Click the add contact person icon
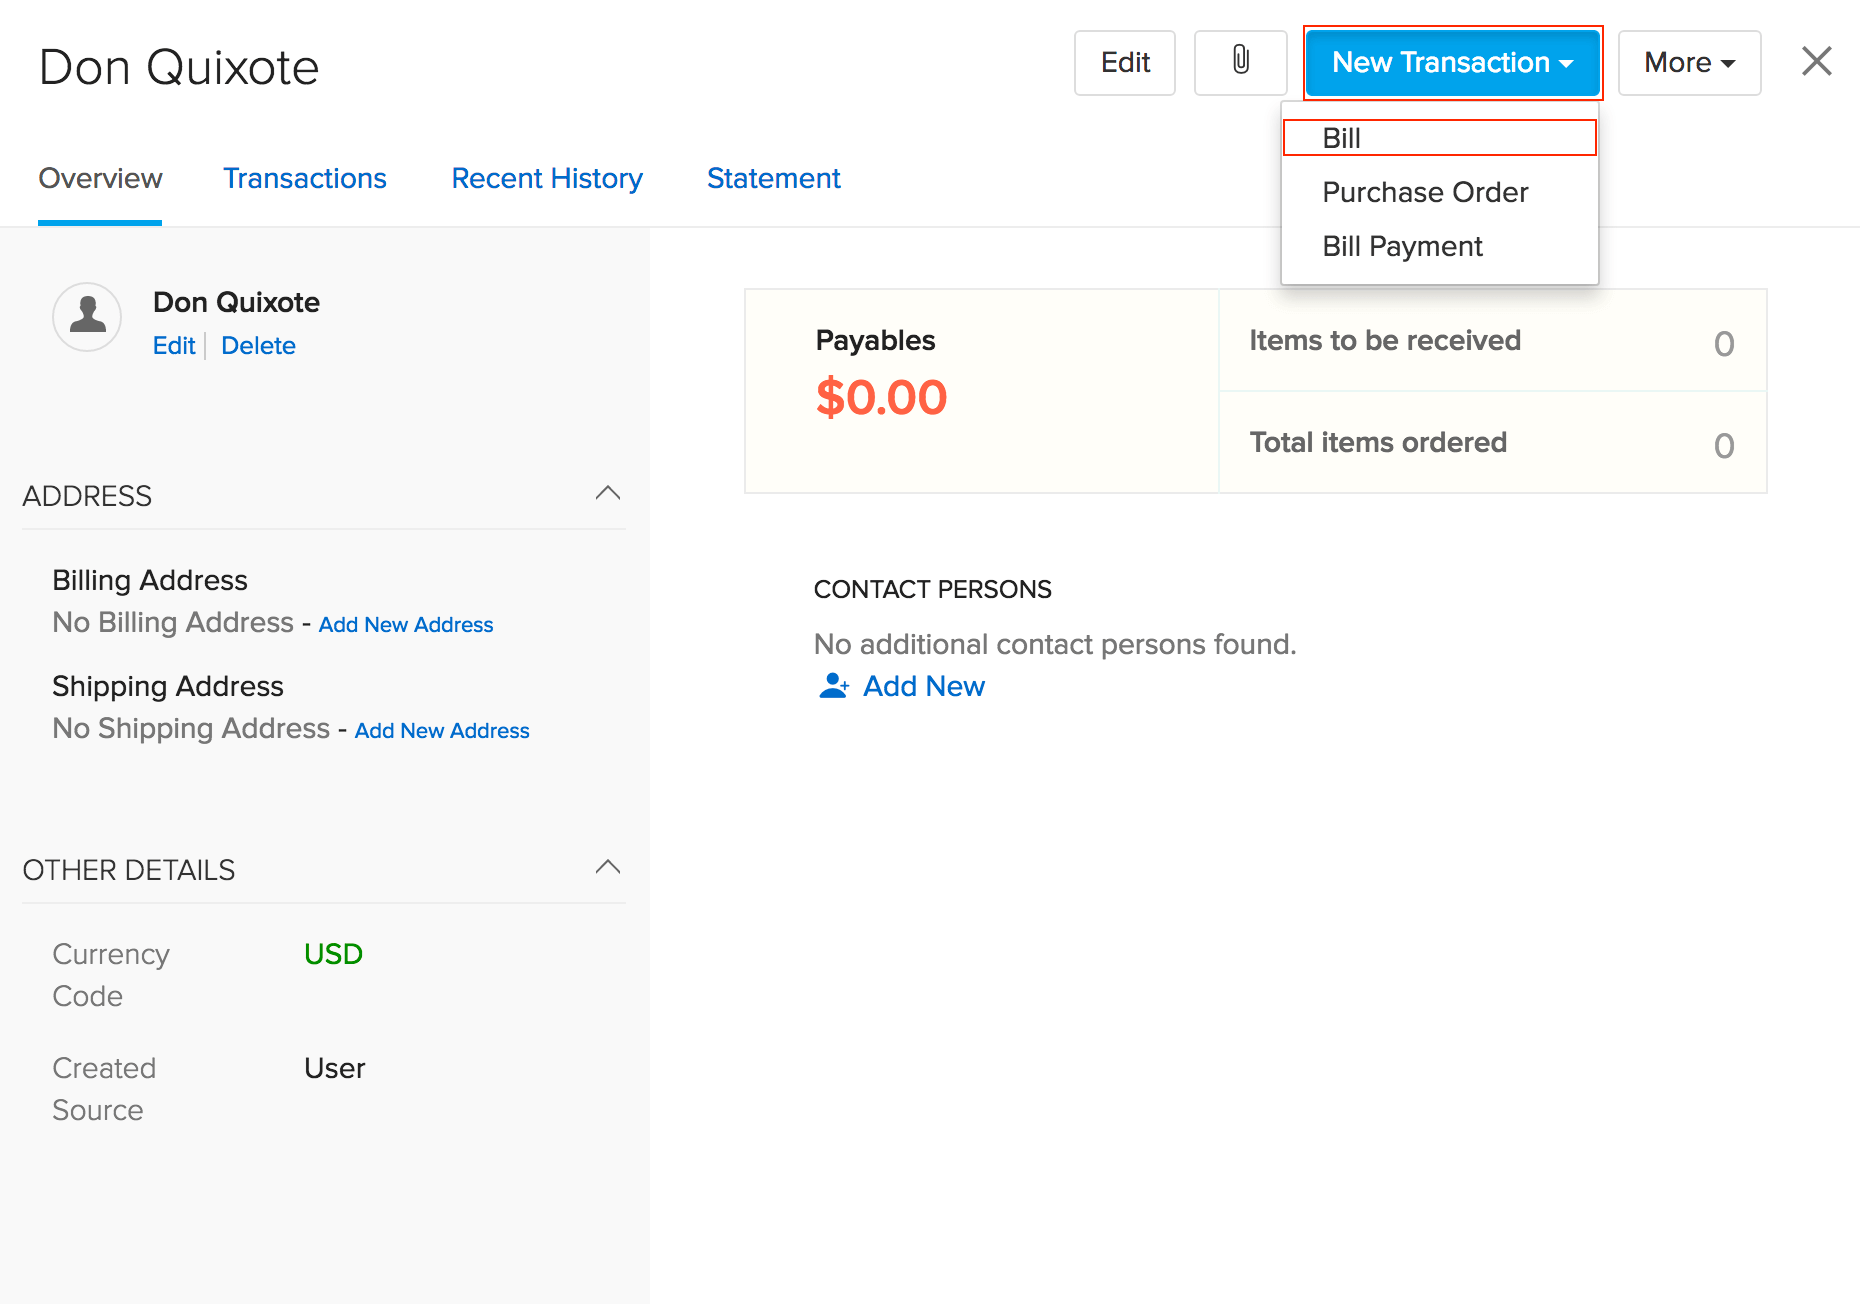The width and height of the screenshot is (1860, 1304). pos(833,686)
